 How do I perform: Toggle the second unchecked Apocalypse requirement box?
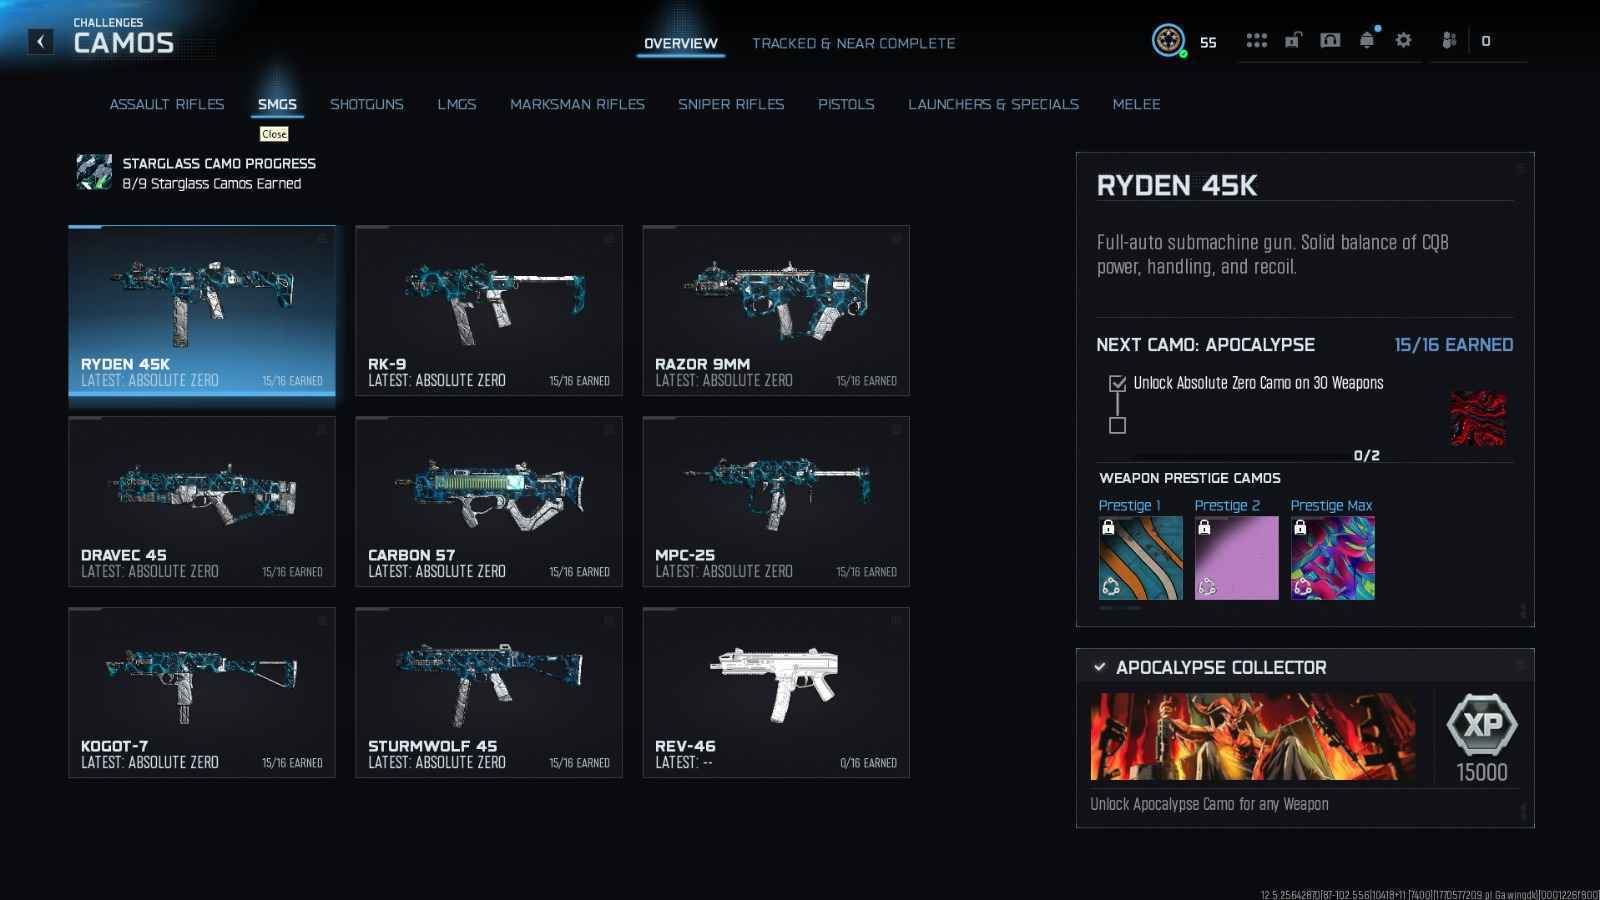[x=1118, y=425]
